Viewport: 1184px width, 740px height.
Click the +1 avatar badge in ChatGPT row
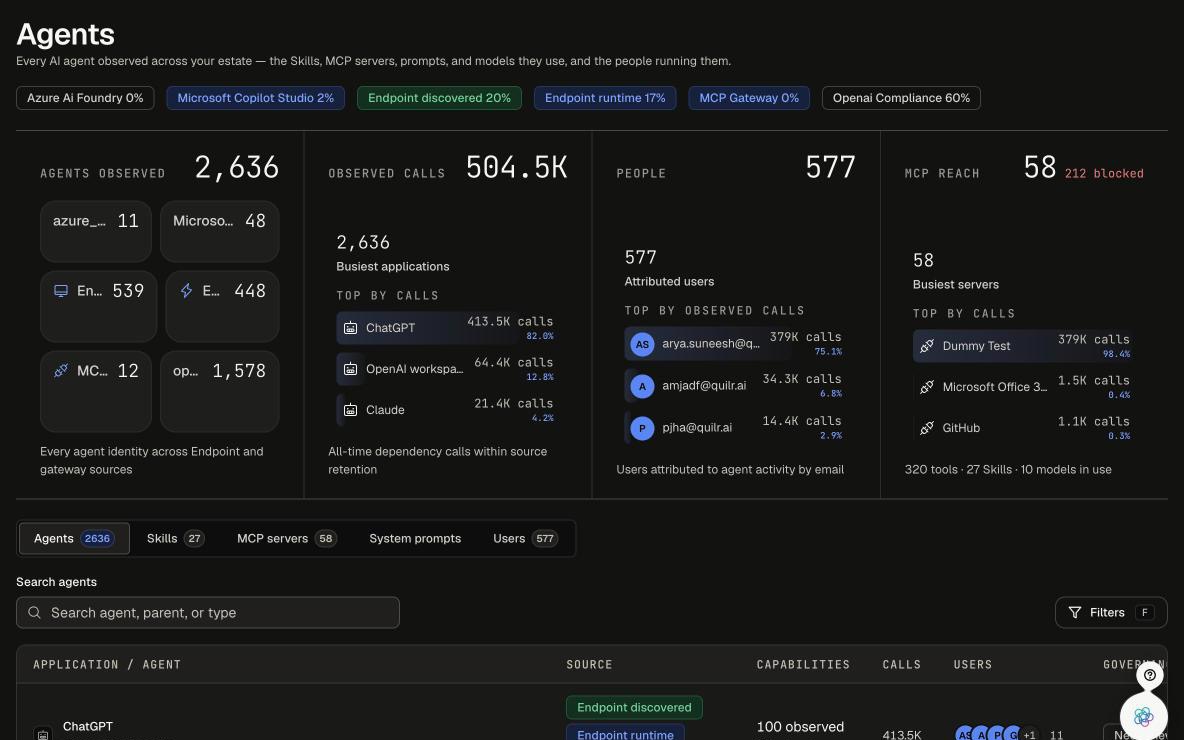point(1029,735)
